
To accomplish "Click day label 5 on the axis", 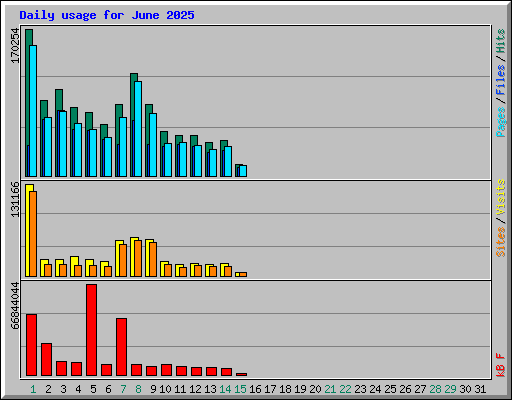I will click(93, 389).
